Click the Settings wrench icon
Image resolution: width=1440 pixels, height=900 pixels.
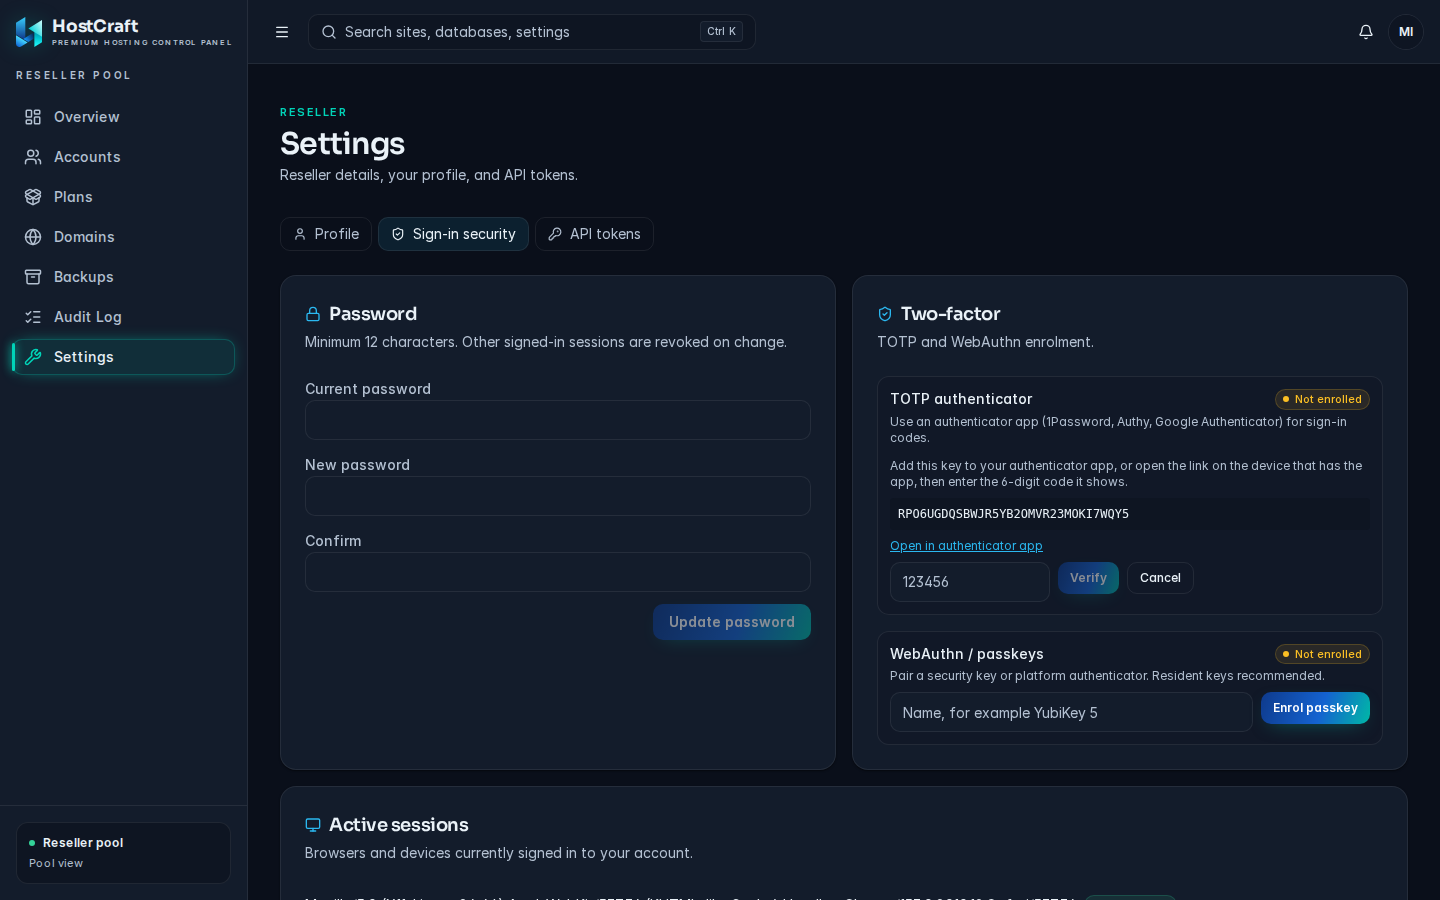(33, 357)
